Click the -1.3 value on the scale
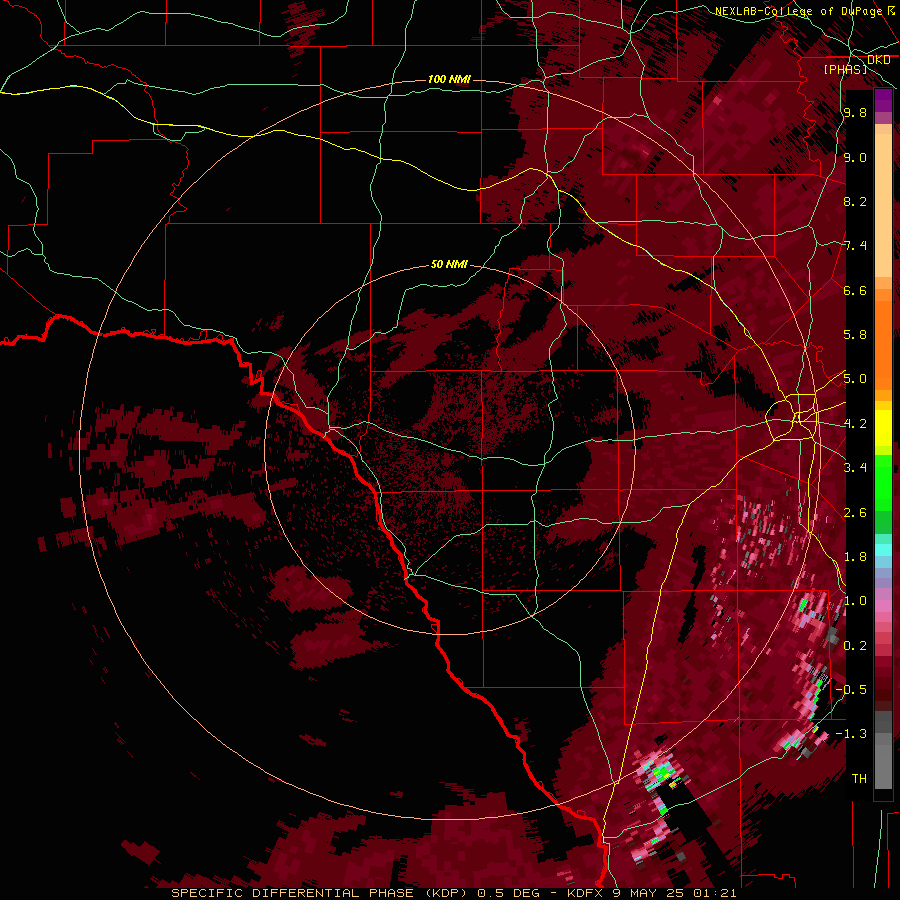The height and width of the screenshot is (900, 900). 851,734
